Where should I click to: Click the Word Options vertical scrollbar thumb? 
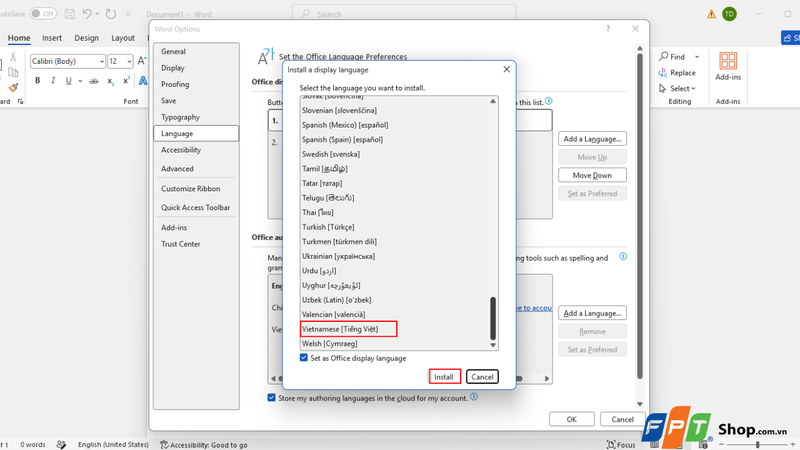(x=640, y=216)
